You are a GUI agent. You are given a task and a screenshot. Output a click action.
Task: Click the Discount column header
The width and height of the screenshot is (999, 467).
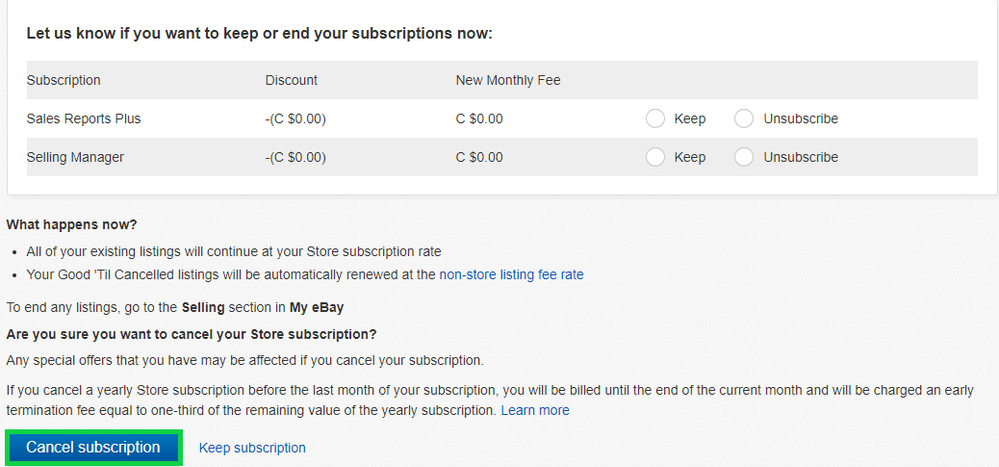pyautogui.click(x=291, y=80)
